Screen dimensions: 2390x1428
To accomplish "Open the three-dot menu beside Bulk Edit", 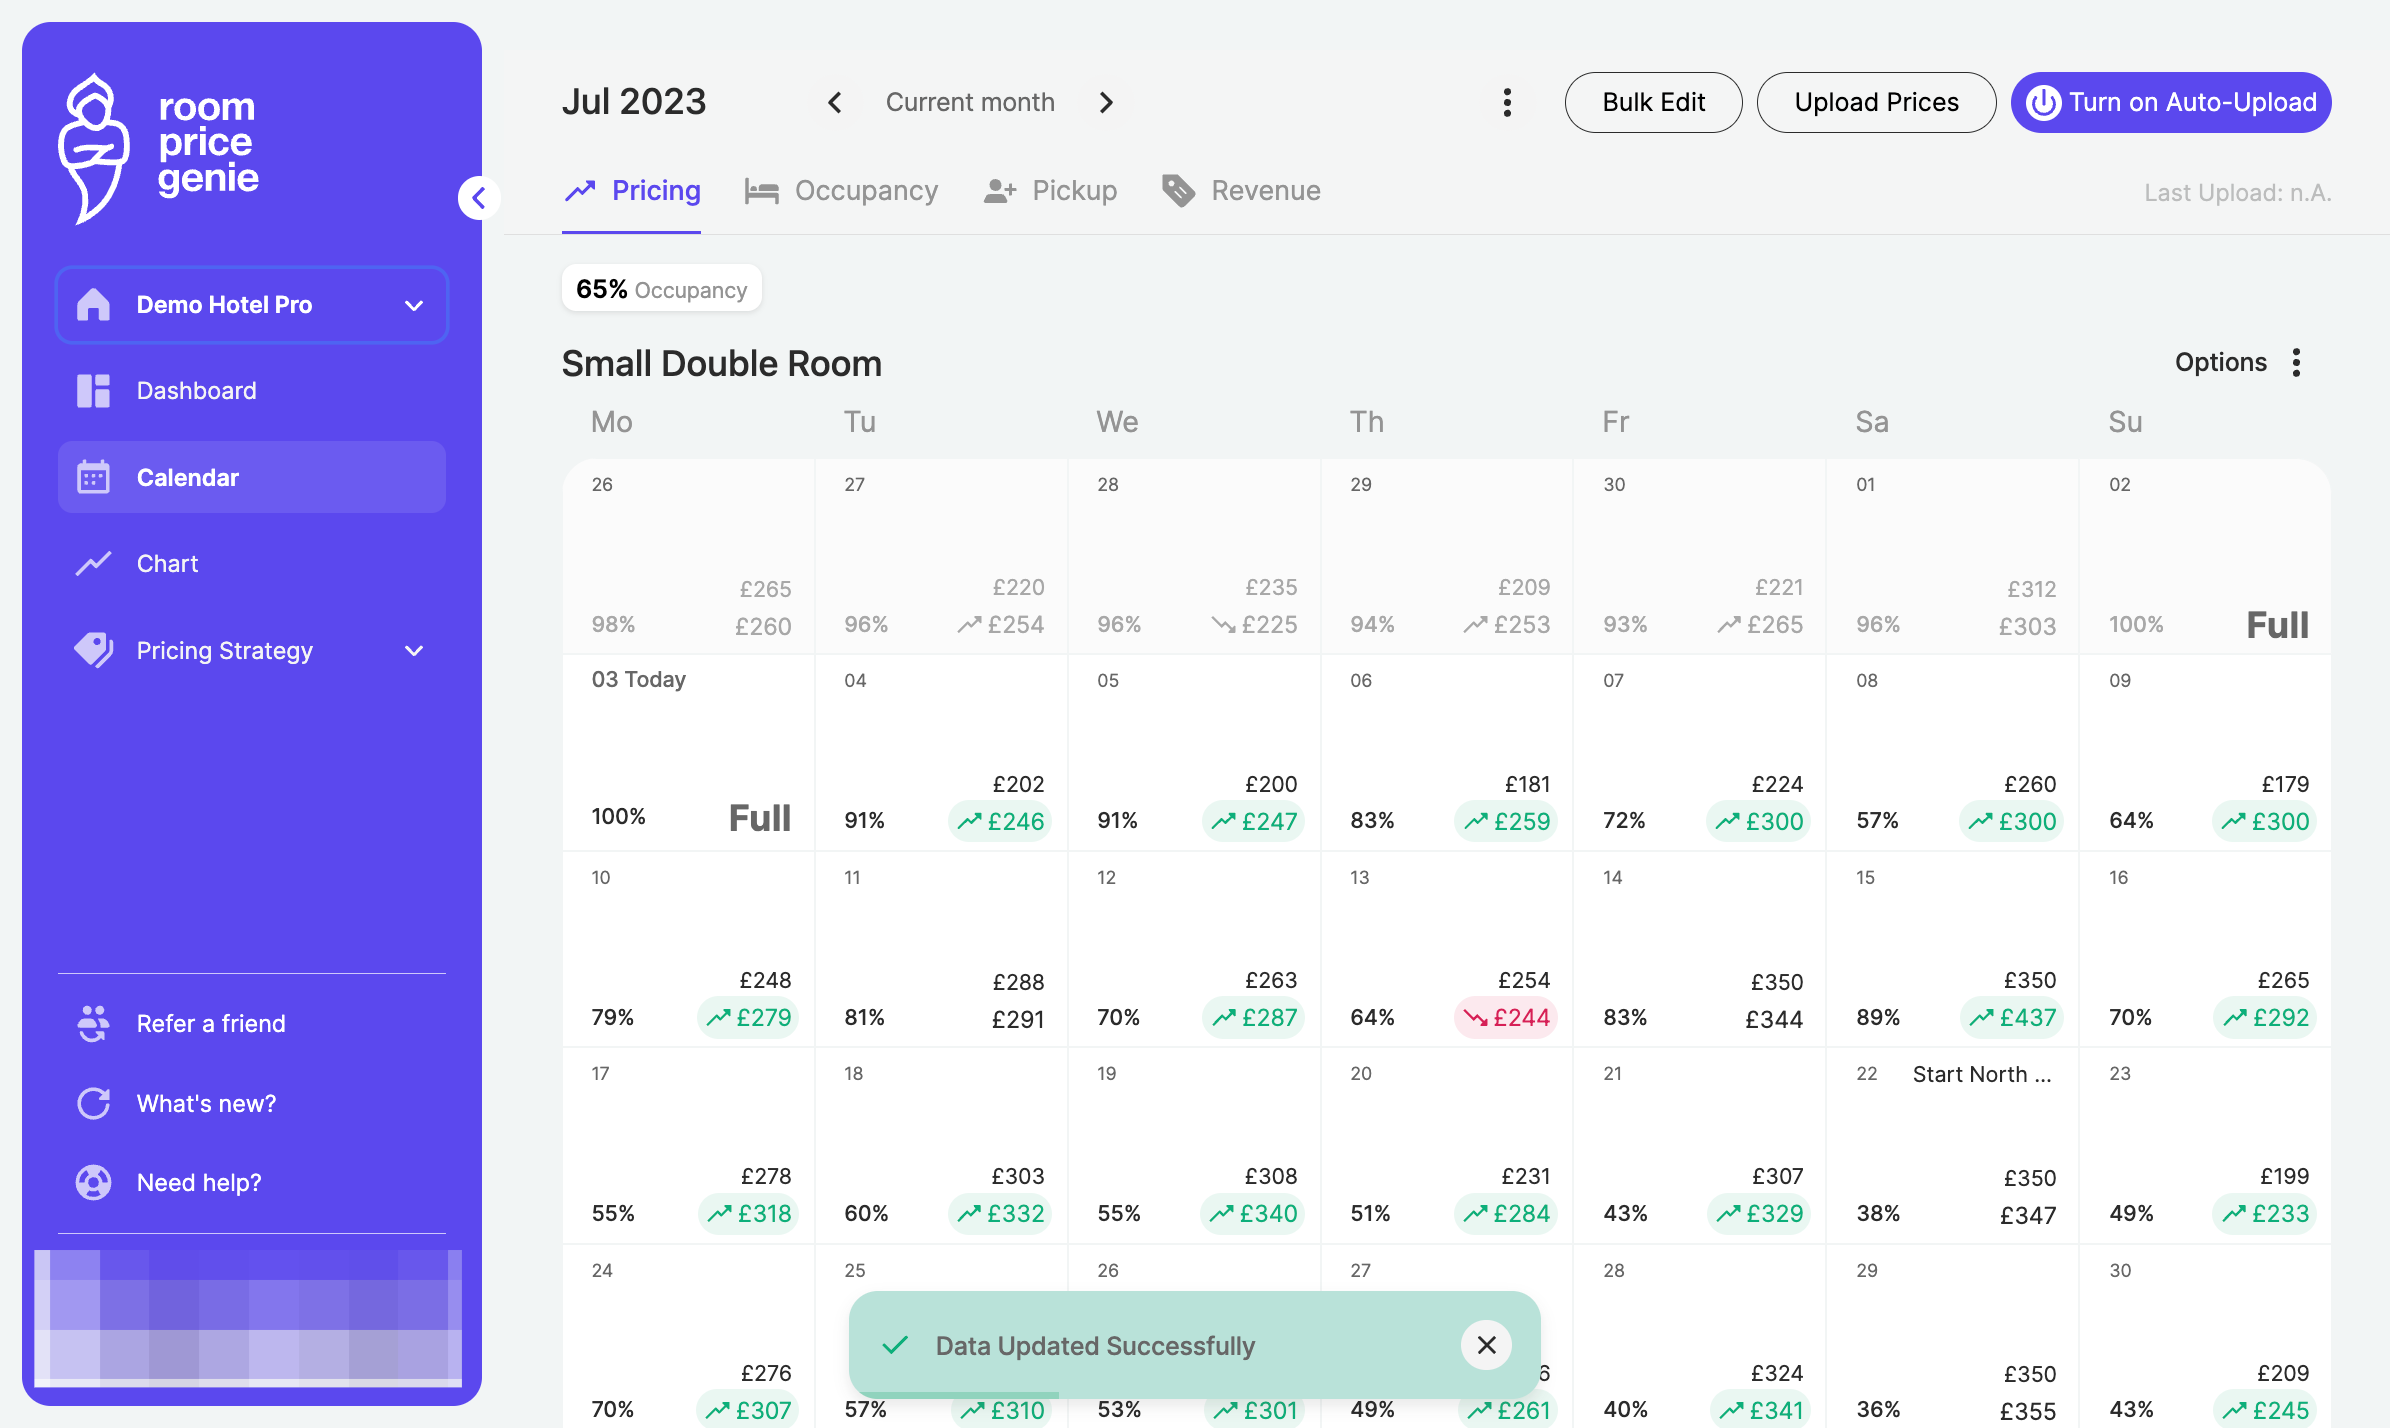I will (x=1507, y=102).
